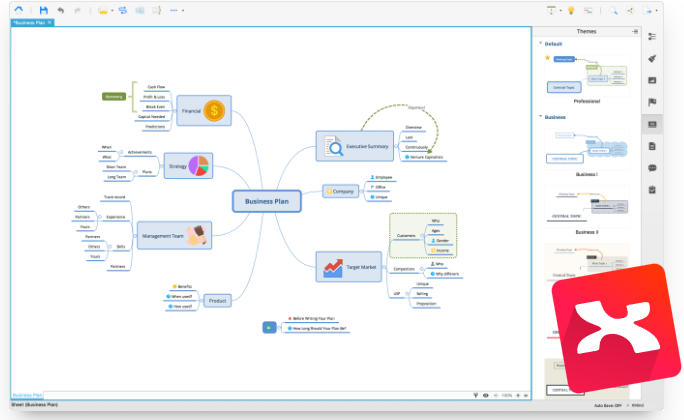Open the Outline panel in the right sidebar
Viewport: 684px width, 420px height.
tap(652, 36)
